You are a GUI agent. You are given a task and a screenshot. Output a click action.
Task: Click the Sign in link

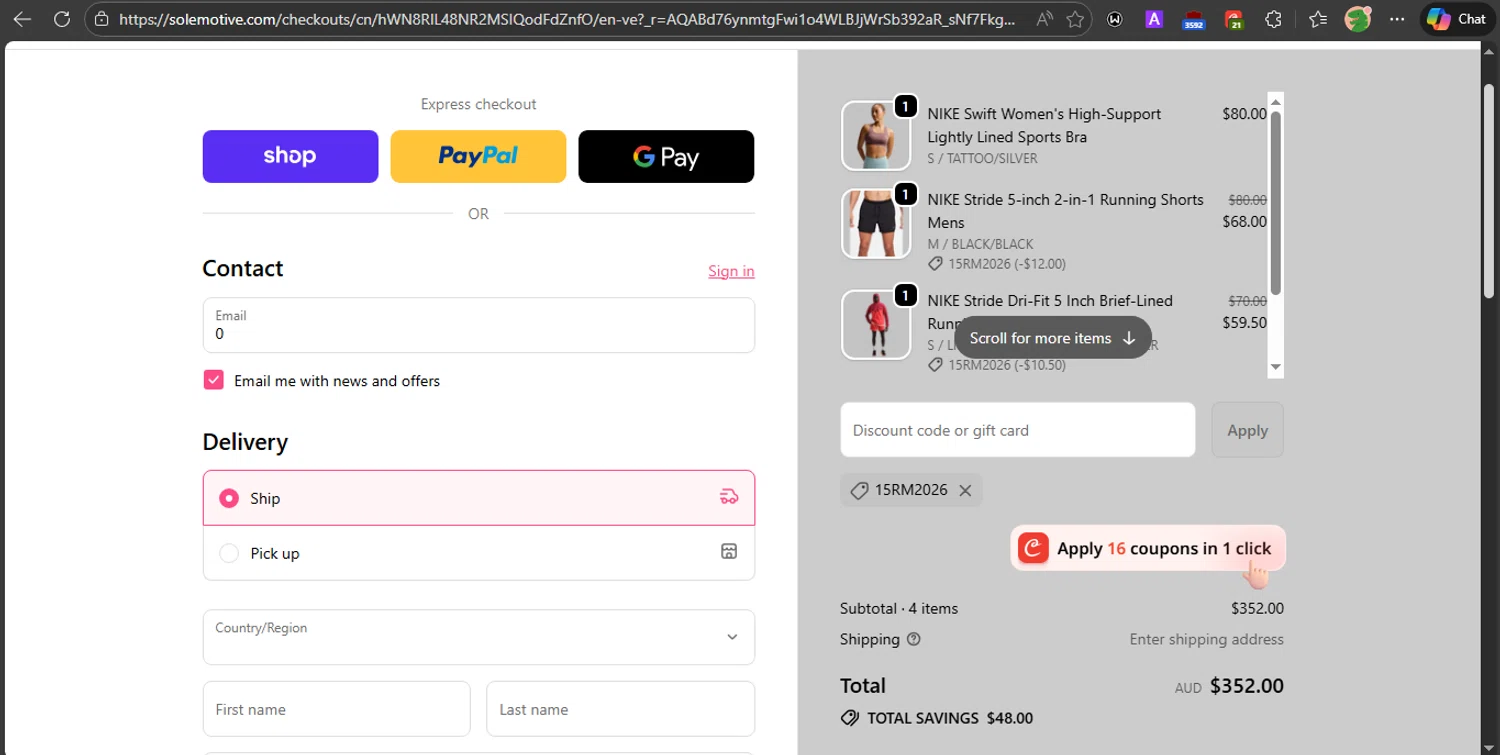click(x=731, y=271)
